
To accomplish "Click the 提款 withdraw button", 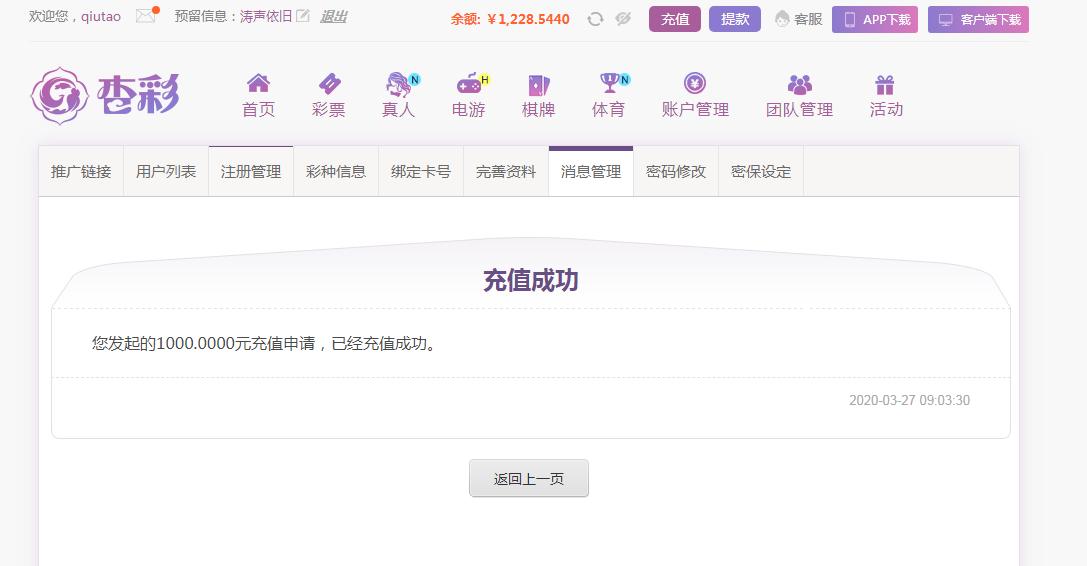I will (735, 19).
